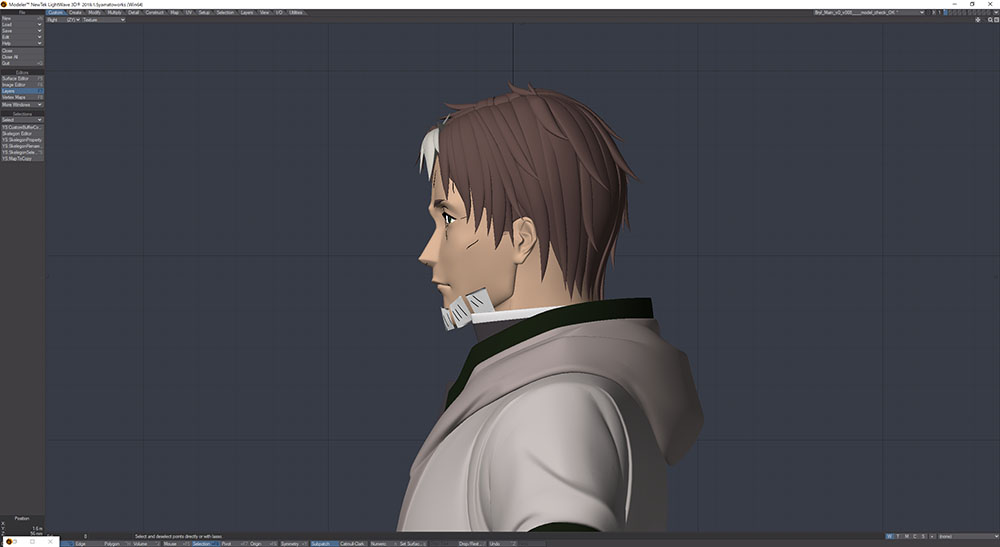
Task: Click the Skelegon Editor plugin button
Action: 22,134
